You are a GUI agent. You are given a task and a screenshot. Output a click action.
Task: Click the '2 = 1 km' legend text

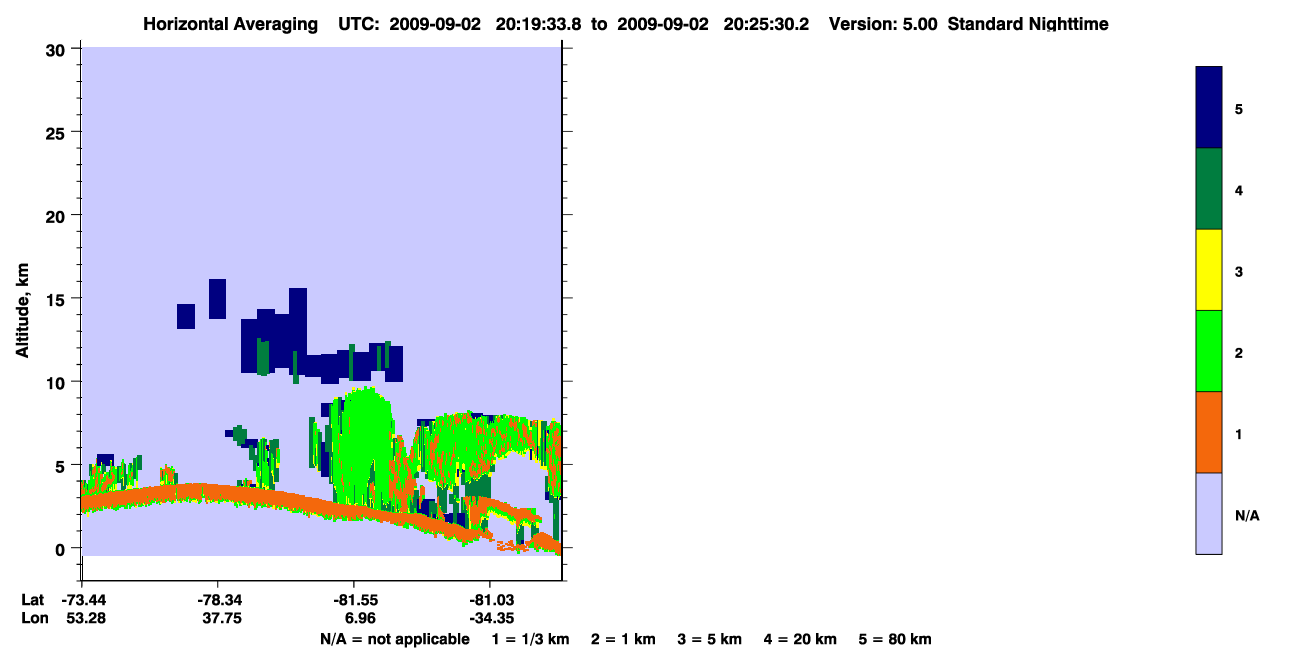click(623, 639)
